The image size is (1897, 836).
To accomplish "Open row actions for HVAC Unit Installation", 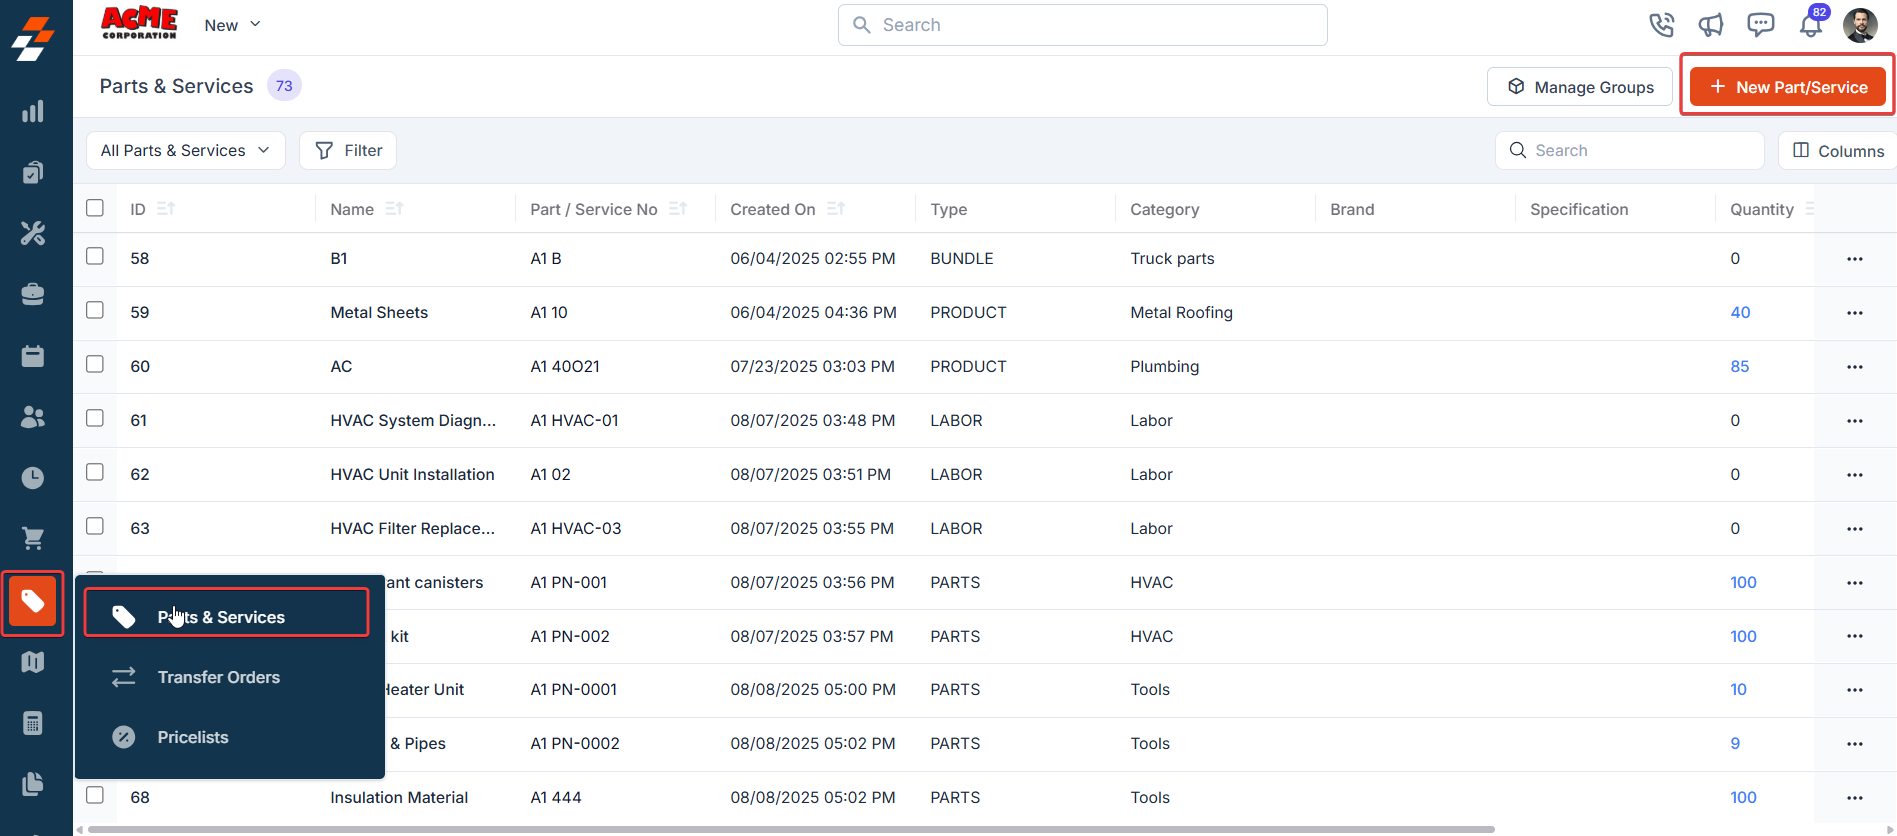I will tap(1855, 475).
